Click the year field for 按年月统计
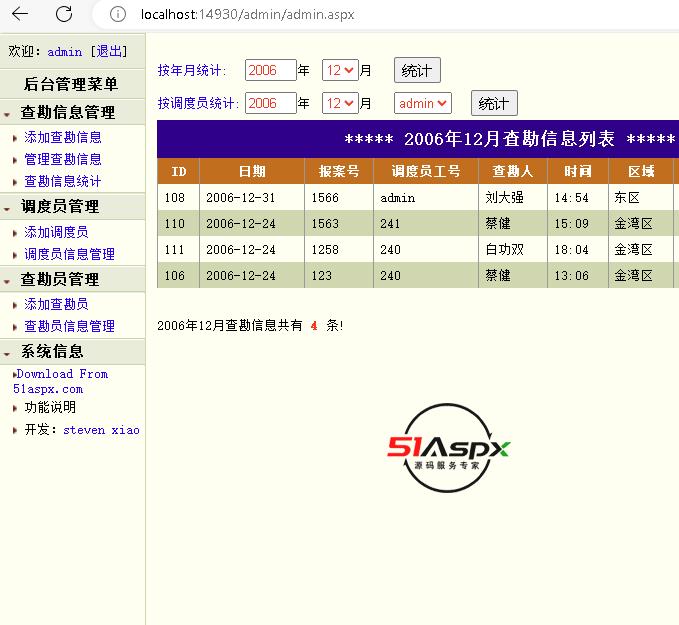Image resolution: width=679 pixels, height=625 pixels. click(270, 70)
